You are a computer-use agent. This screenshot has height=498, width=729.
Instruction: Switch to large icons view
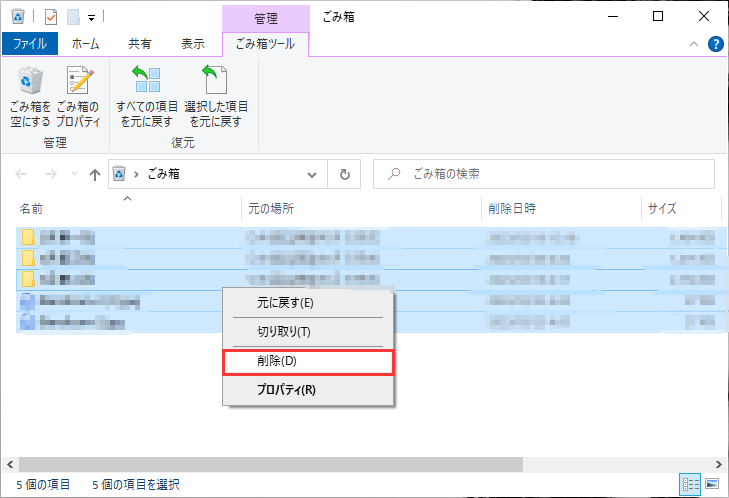[x=711, y=484]
